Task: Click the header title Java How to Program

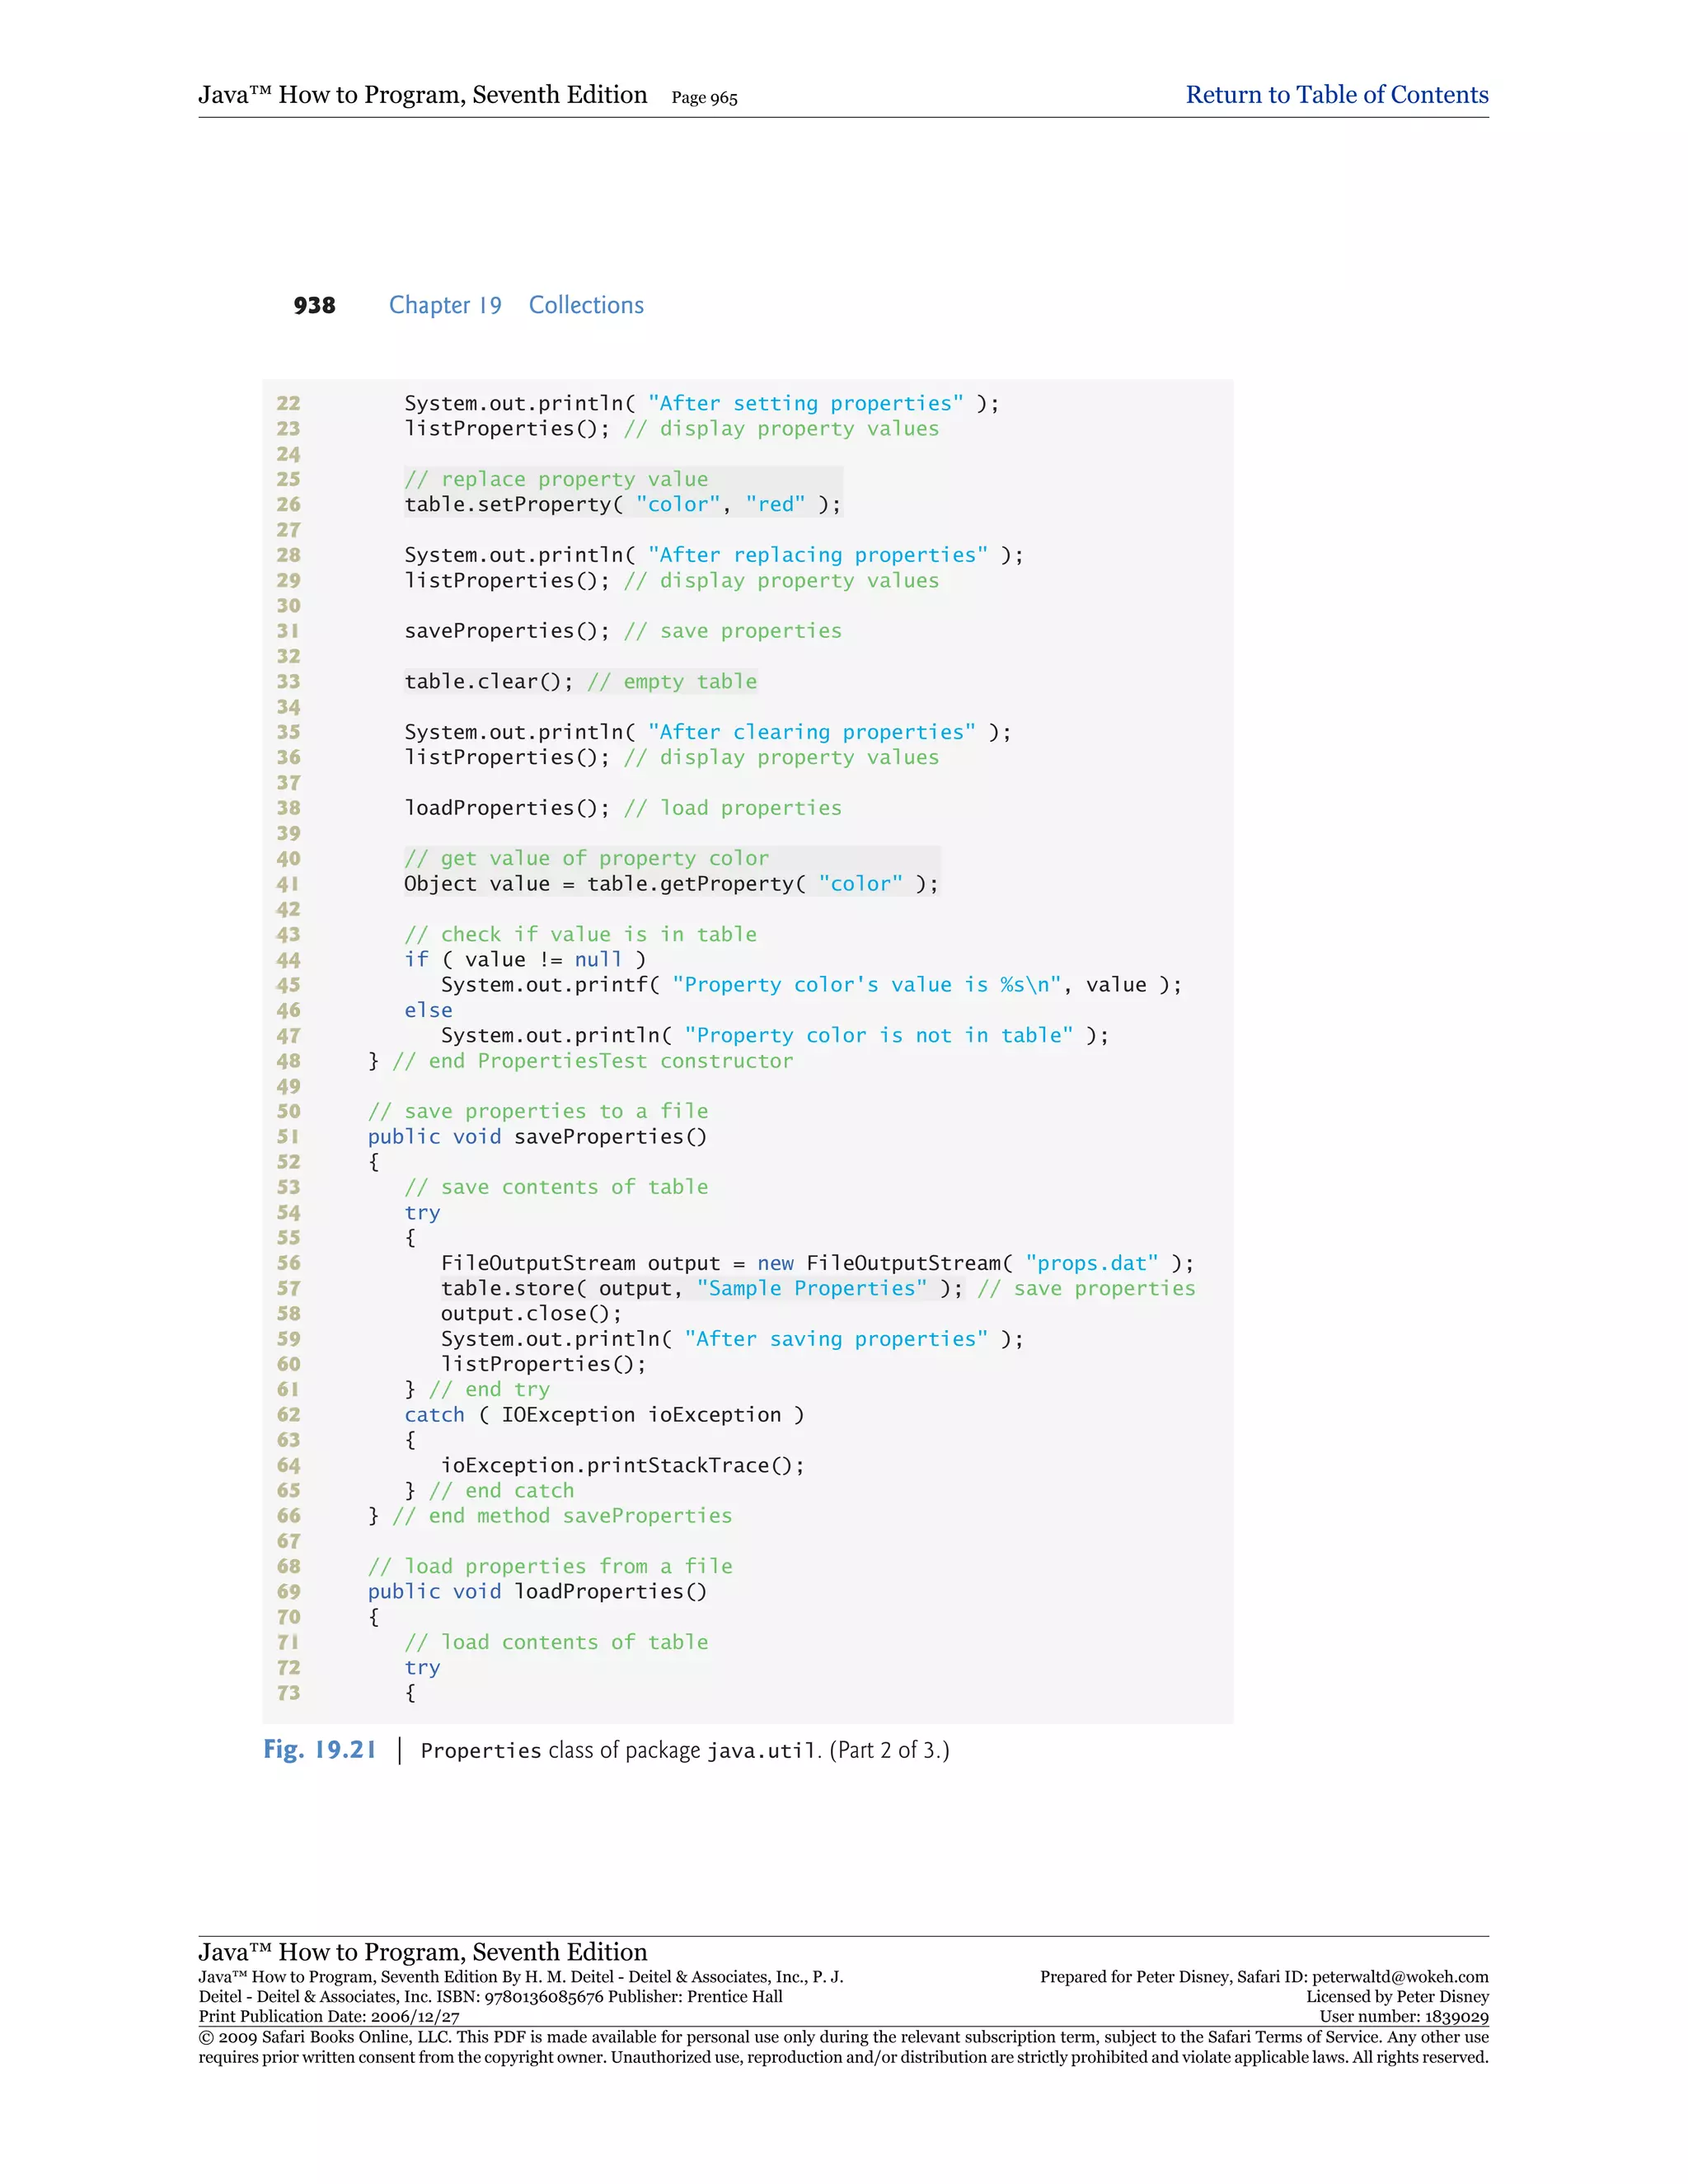Action: click(x=422, y=95)
